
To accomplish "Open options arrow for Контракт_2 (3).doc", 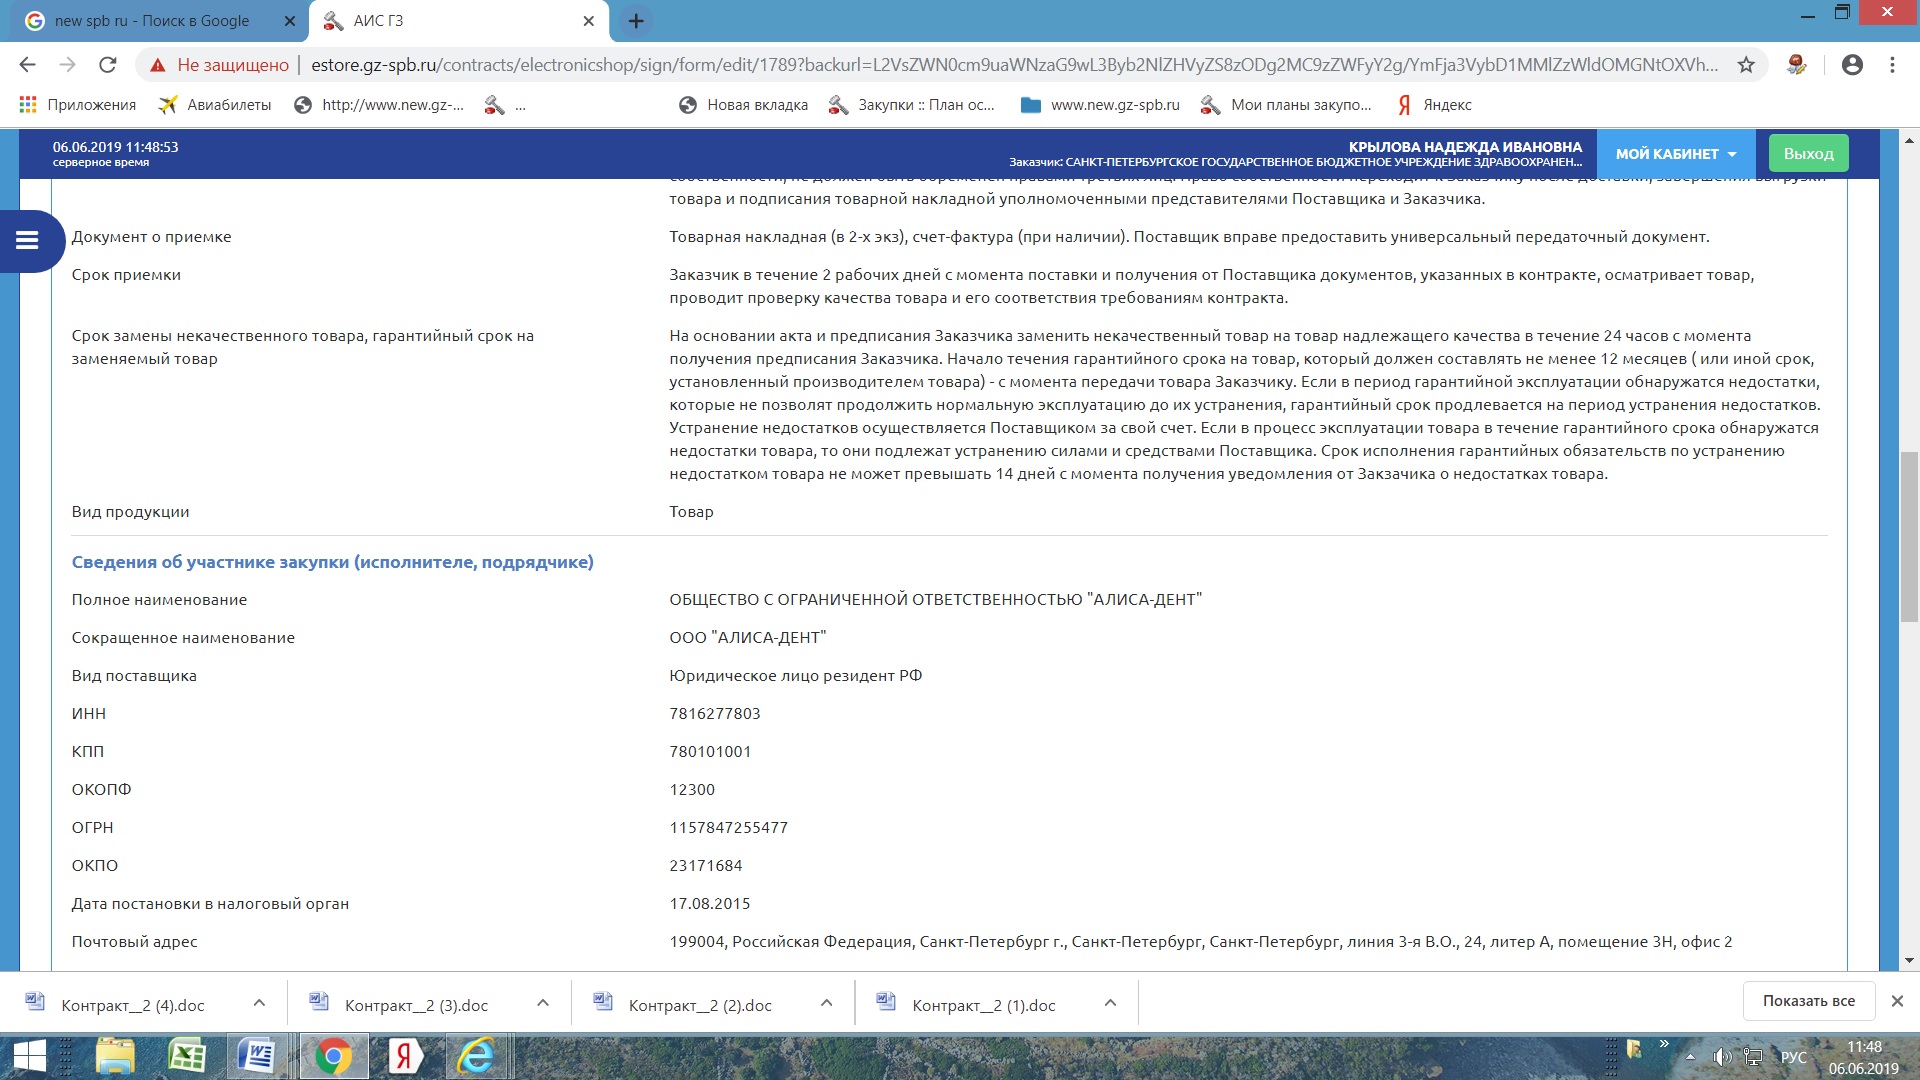I will coord(543,1003).
